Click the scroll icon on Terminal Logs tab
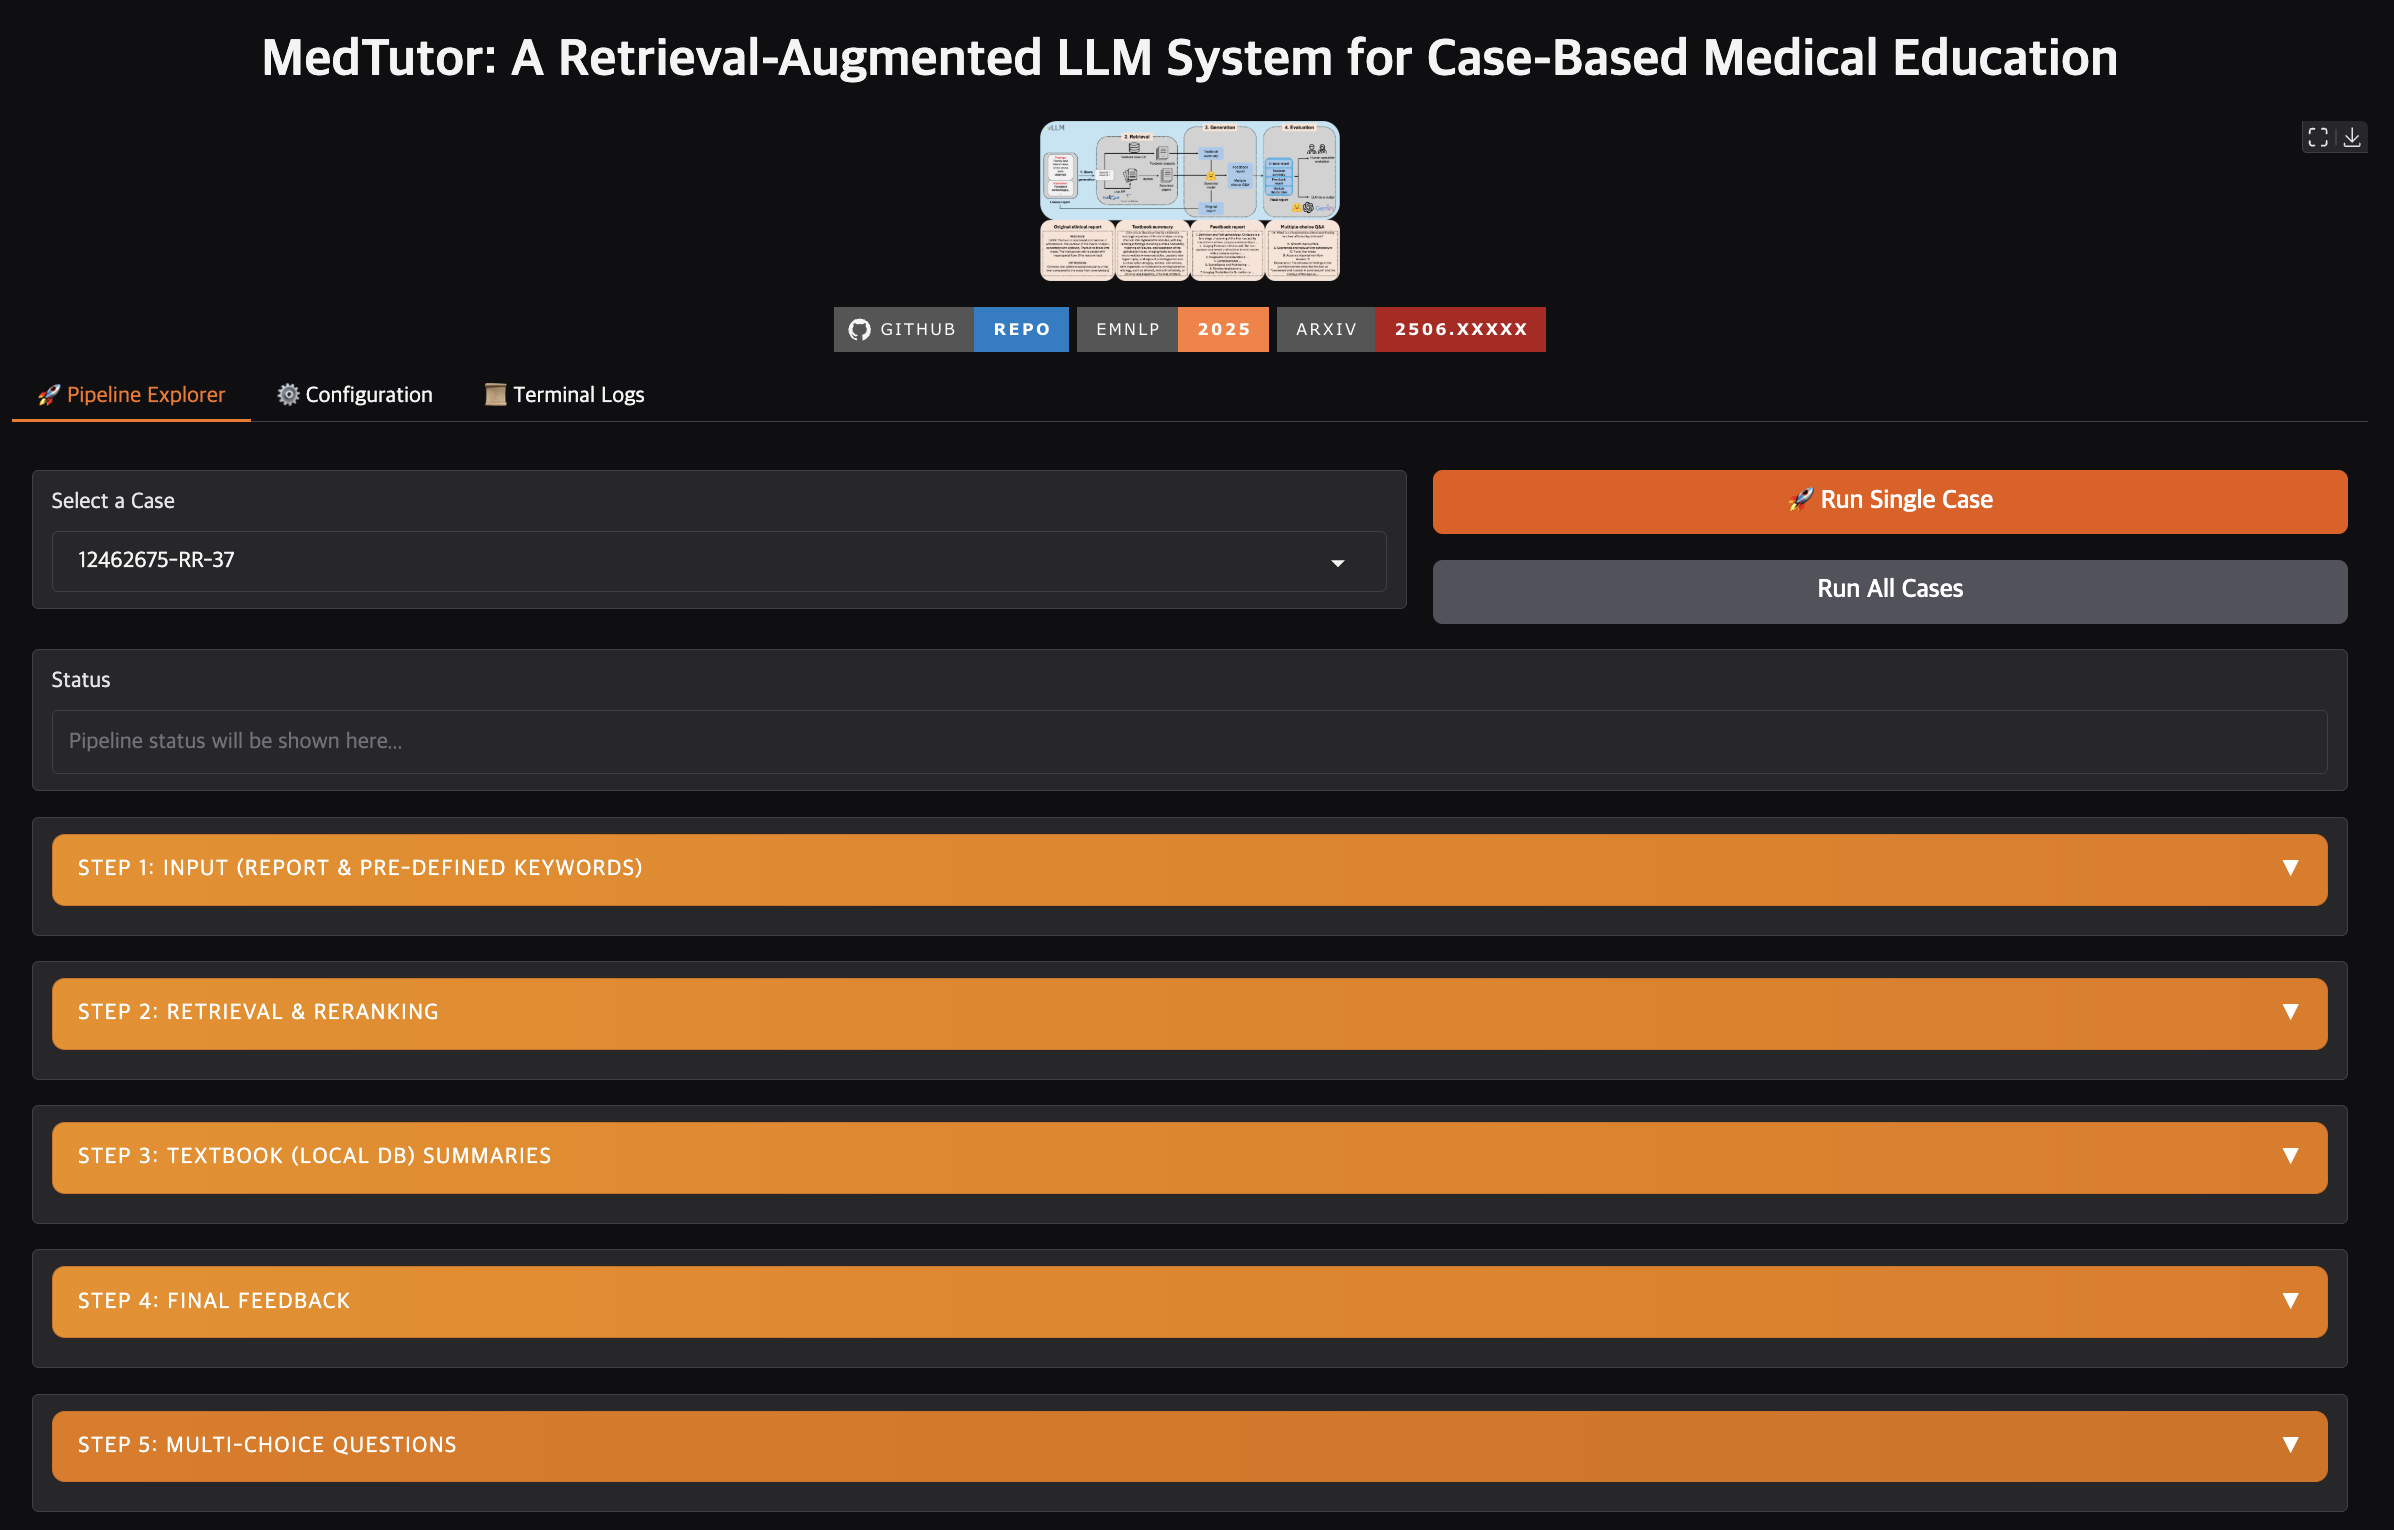This screenshot has width=2394, height=1530. tap(495, 395)
